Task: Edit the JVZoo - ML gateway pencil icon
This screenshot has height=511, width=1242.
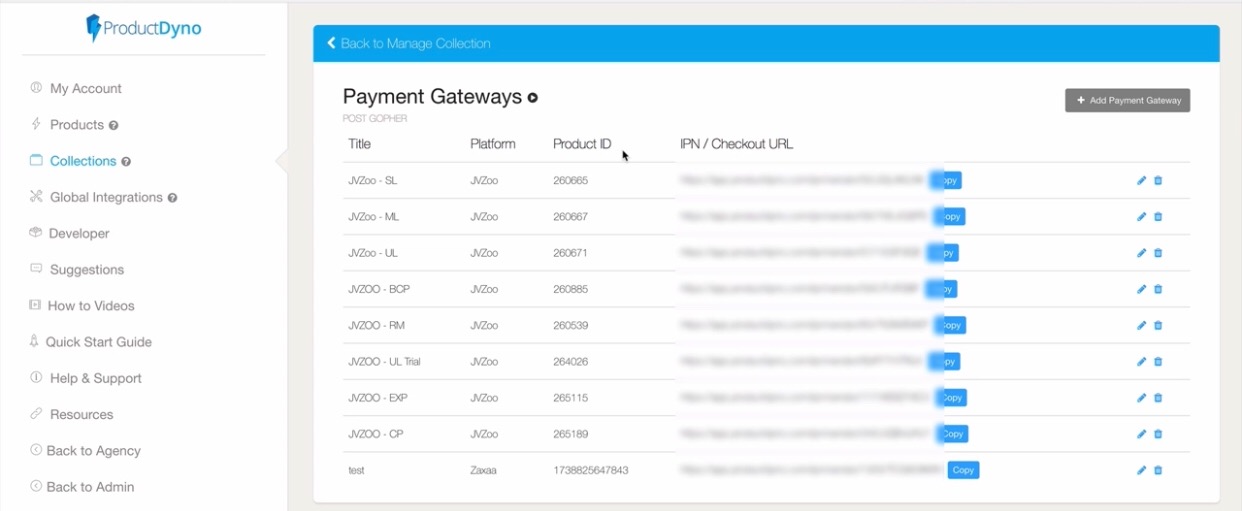Action: (1142, 217)
